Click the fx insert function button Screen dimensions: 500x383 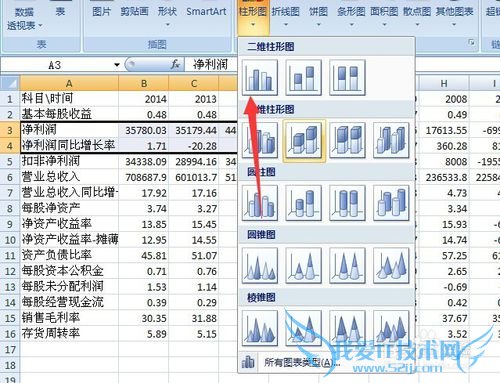coord(175,64)
